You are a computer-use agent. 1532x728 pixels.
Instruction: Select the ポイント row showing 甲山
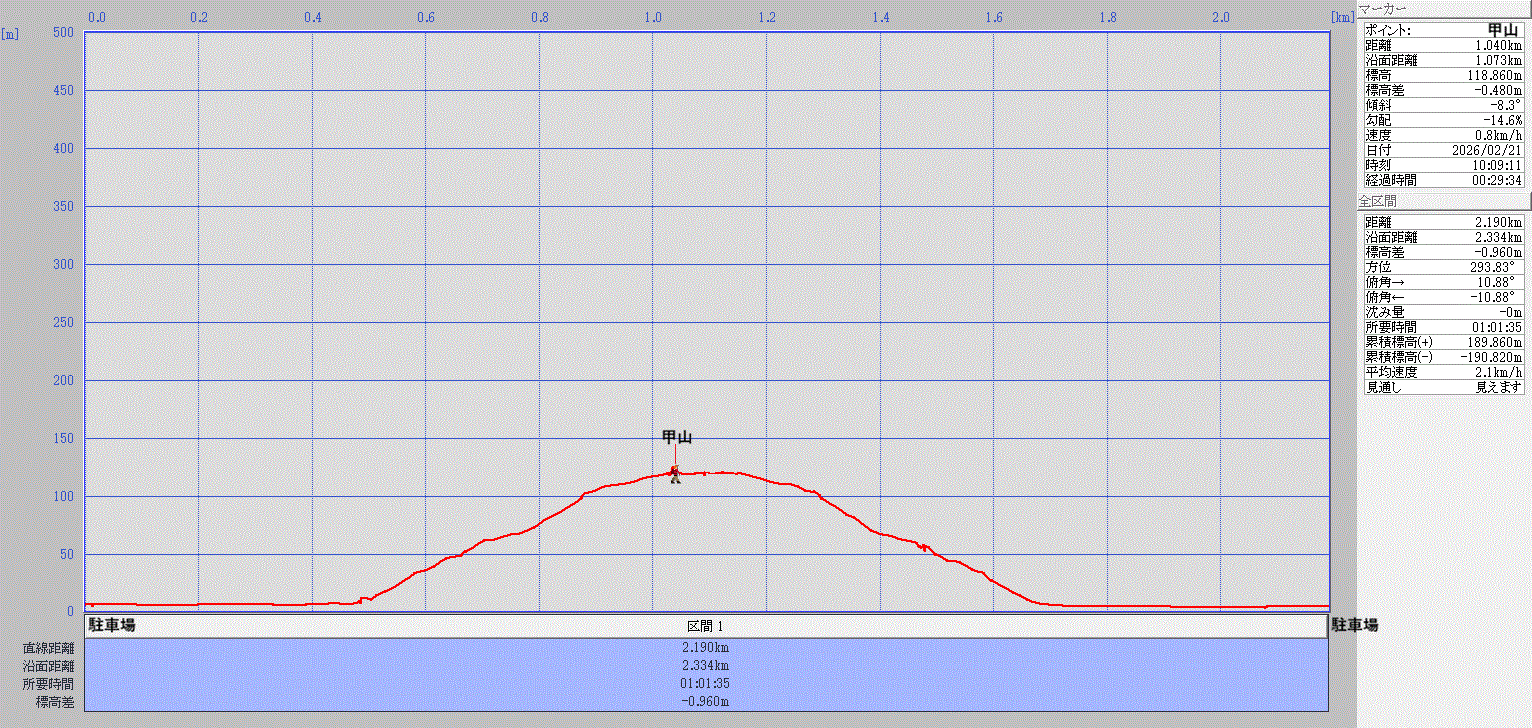pyautogui.click(x=1443, y=31)
